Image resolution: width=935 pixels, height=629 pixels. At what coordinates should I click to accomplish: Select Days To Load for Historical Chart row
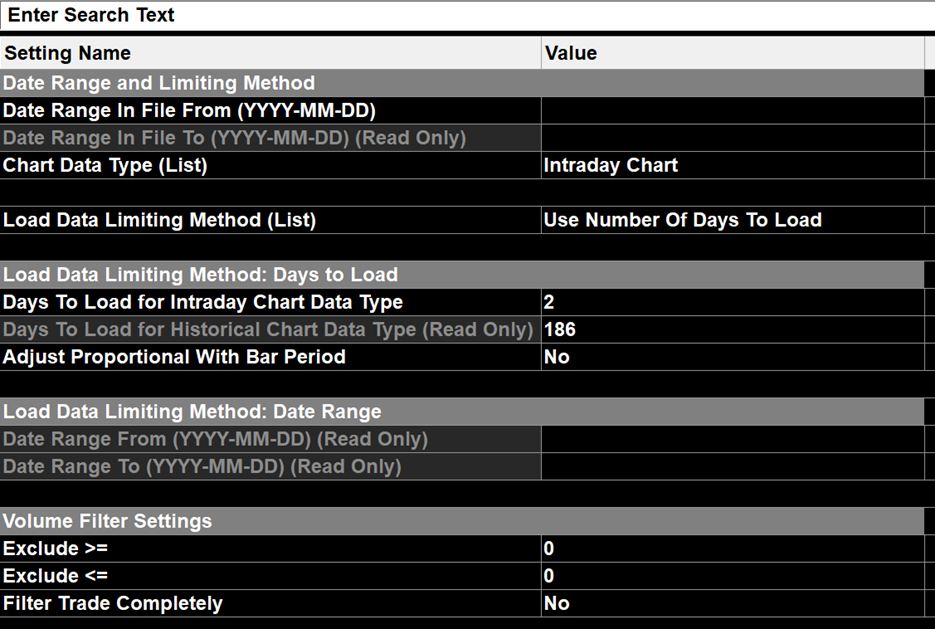268,329
